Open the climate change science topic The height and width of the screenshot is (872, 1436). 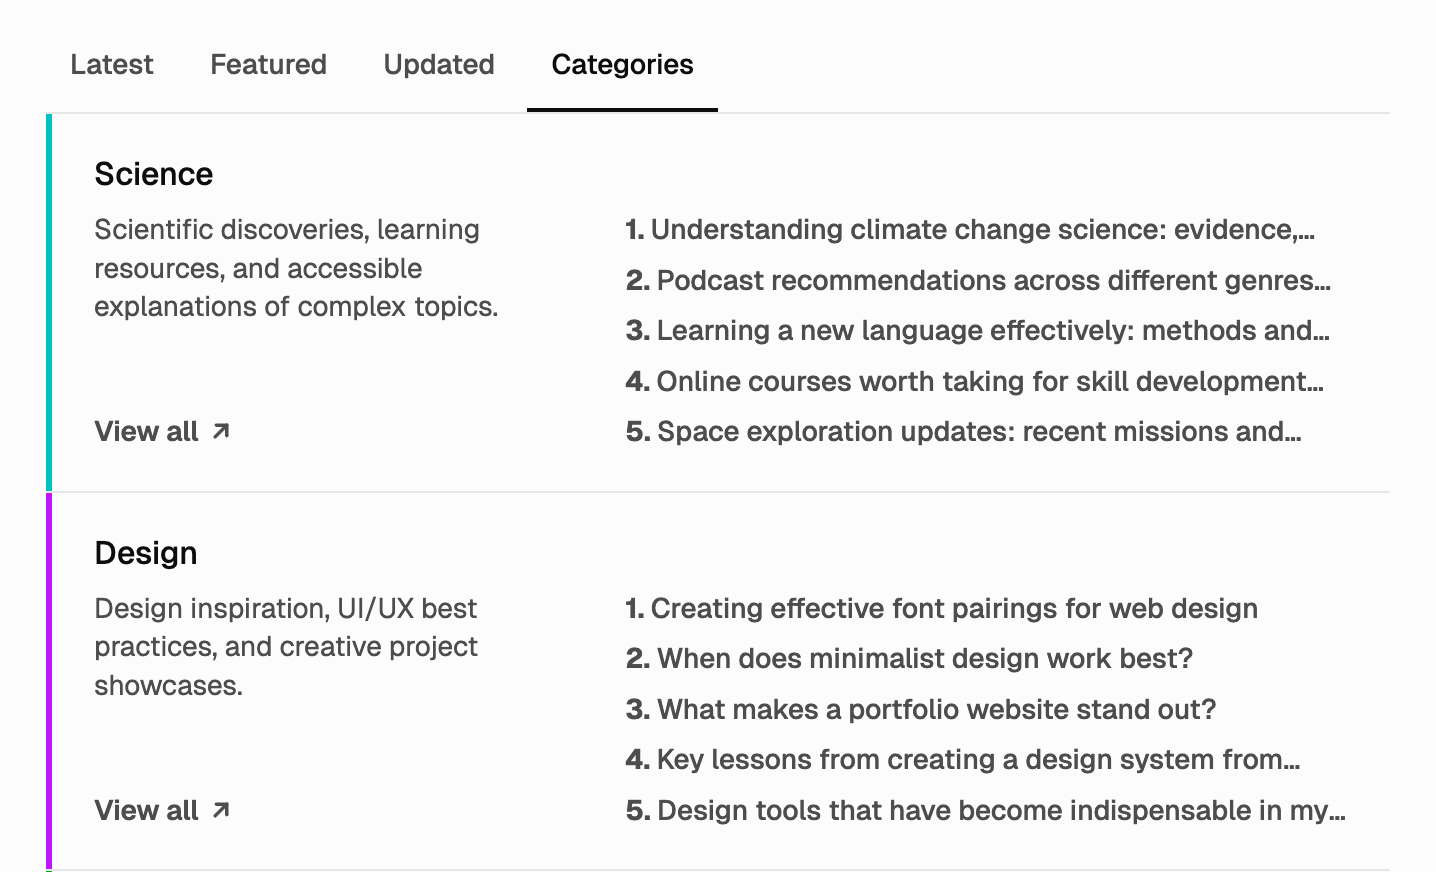pyautogui.click(x=970, y=230)
